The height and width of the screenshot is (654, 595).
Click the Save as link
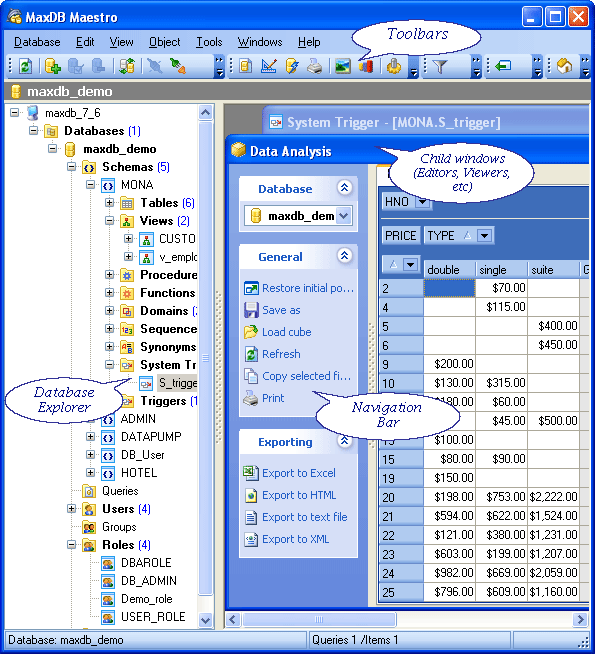tap(281, 310)
